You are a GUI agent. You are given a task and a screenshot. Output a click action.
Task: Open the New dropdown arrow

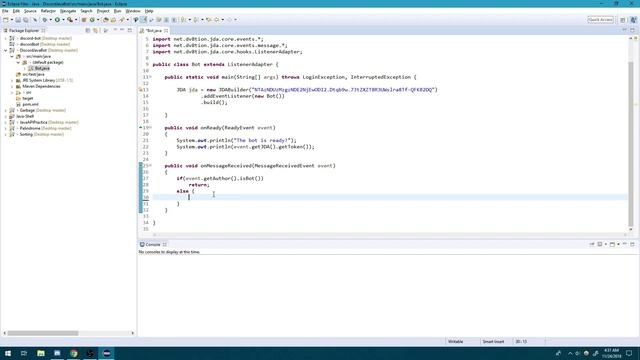click(11, 20)
